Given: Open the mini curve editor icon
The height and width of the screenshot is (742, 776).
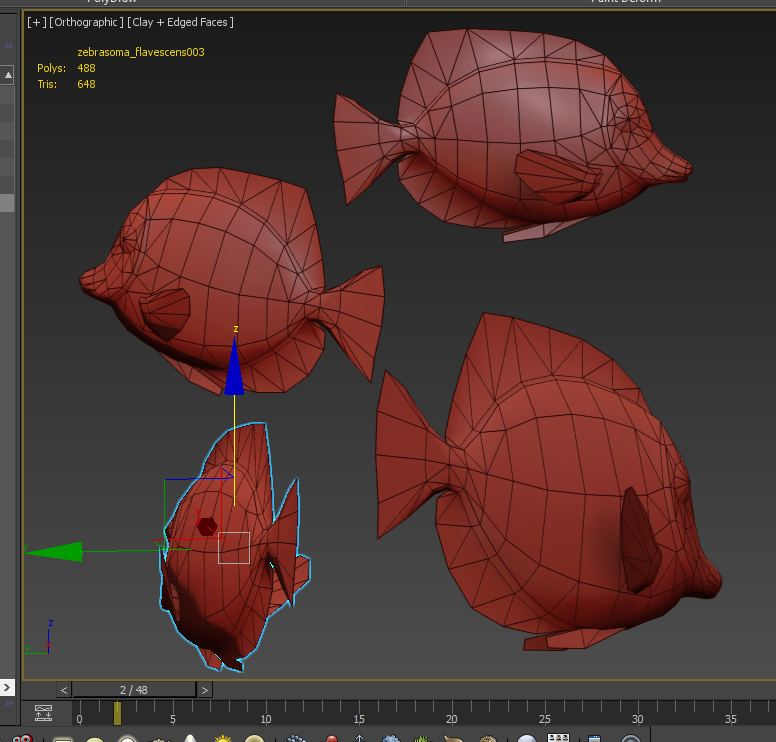Looking at the screenshot, I should point(43,713).
